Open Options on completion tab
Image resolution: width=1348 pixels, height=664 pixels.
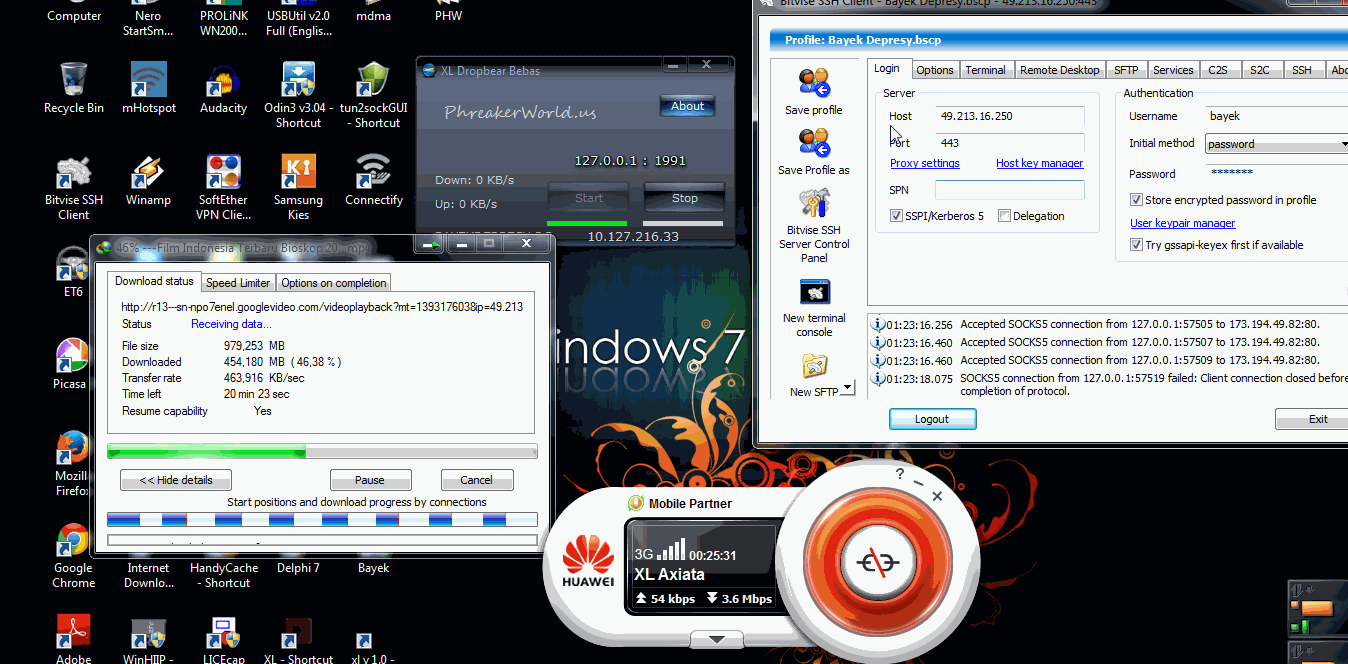click(333, 283)
